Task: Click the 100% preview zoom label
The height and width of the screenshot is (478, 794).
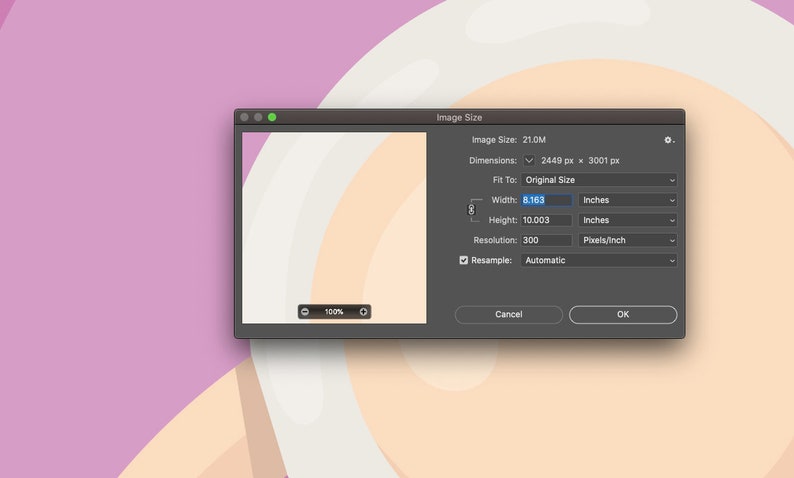Action: (334, 311)
